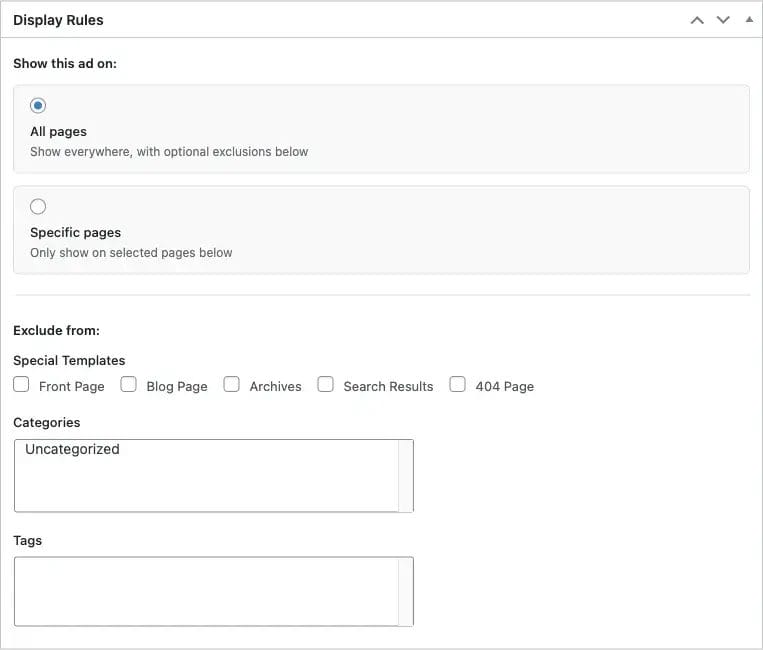Click the Categories list scrollbar
The height and width of the screenshot is (650, 763).
pyautogui.click(x=405, y=475)
